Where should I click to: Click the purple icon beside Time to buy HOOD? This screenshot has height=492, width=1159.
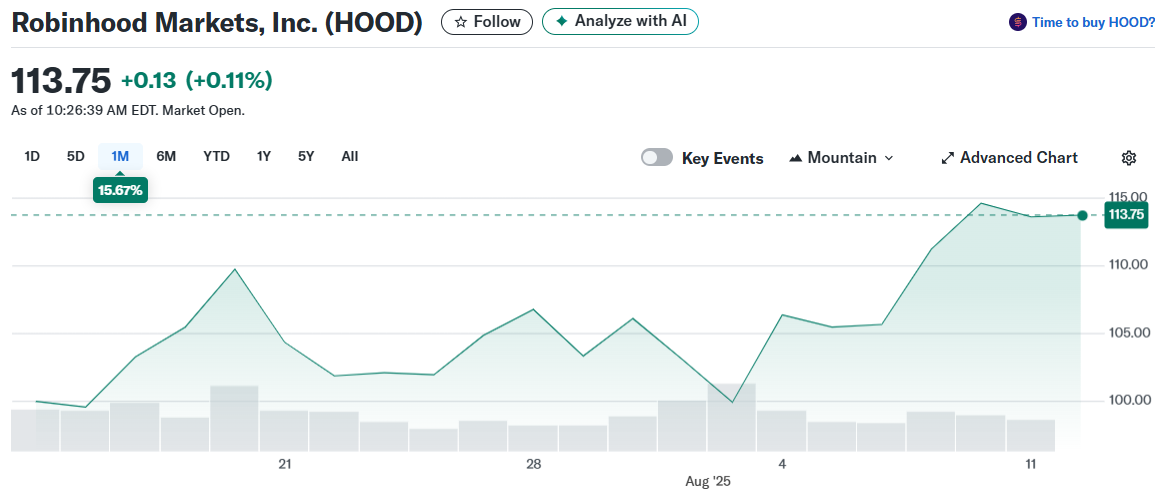1018,22
